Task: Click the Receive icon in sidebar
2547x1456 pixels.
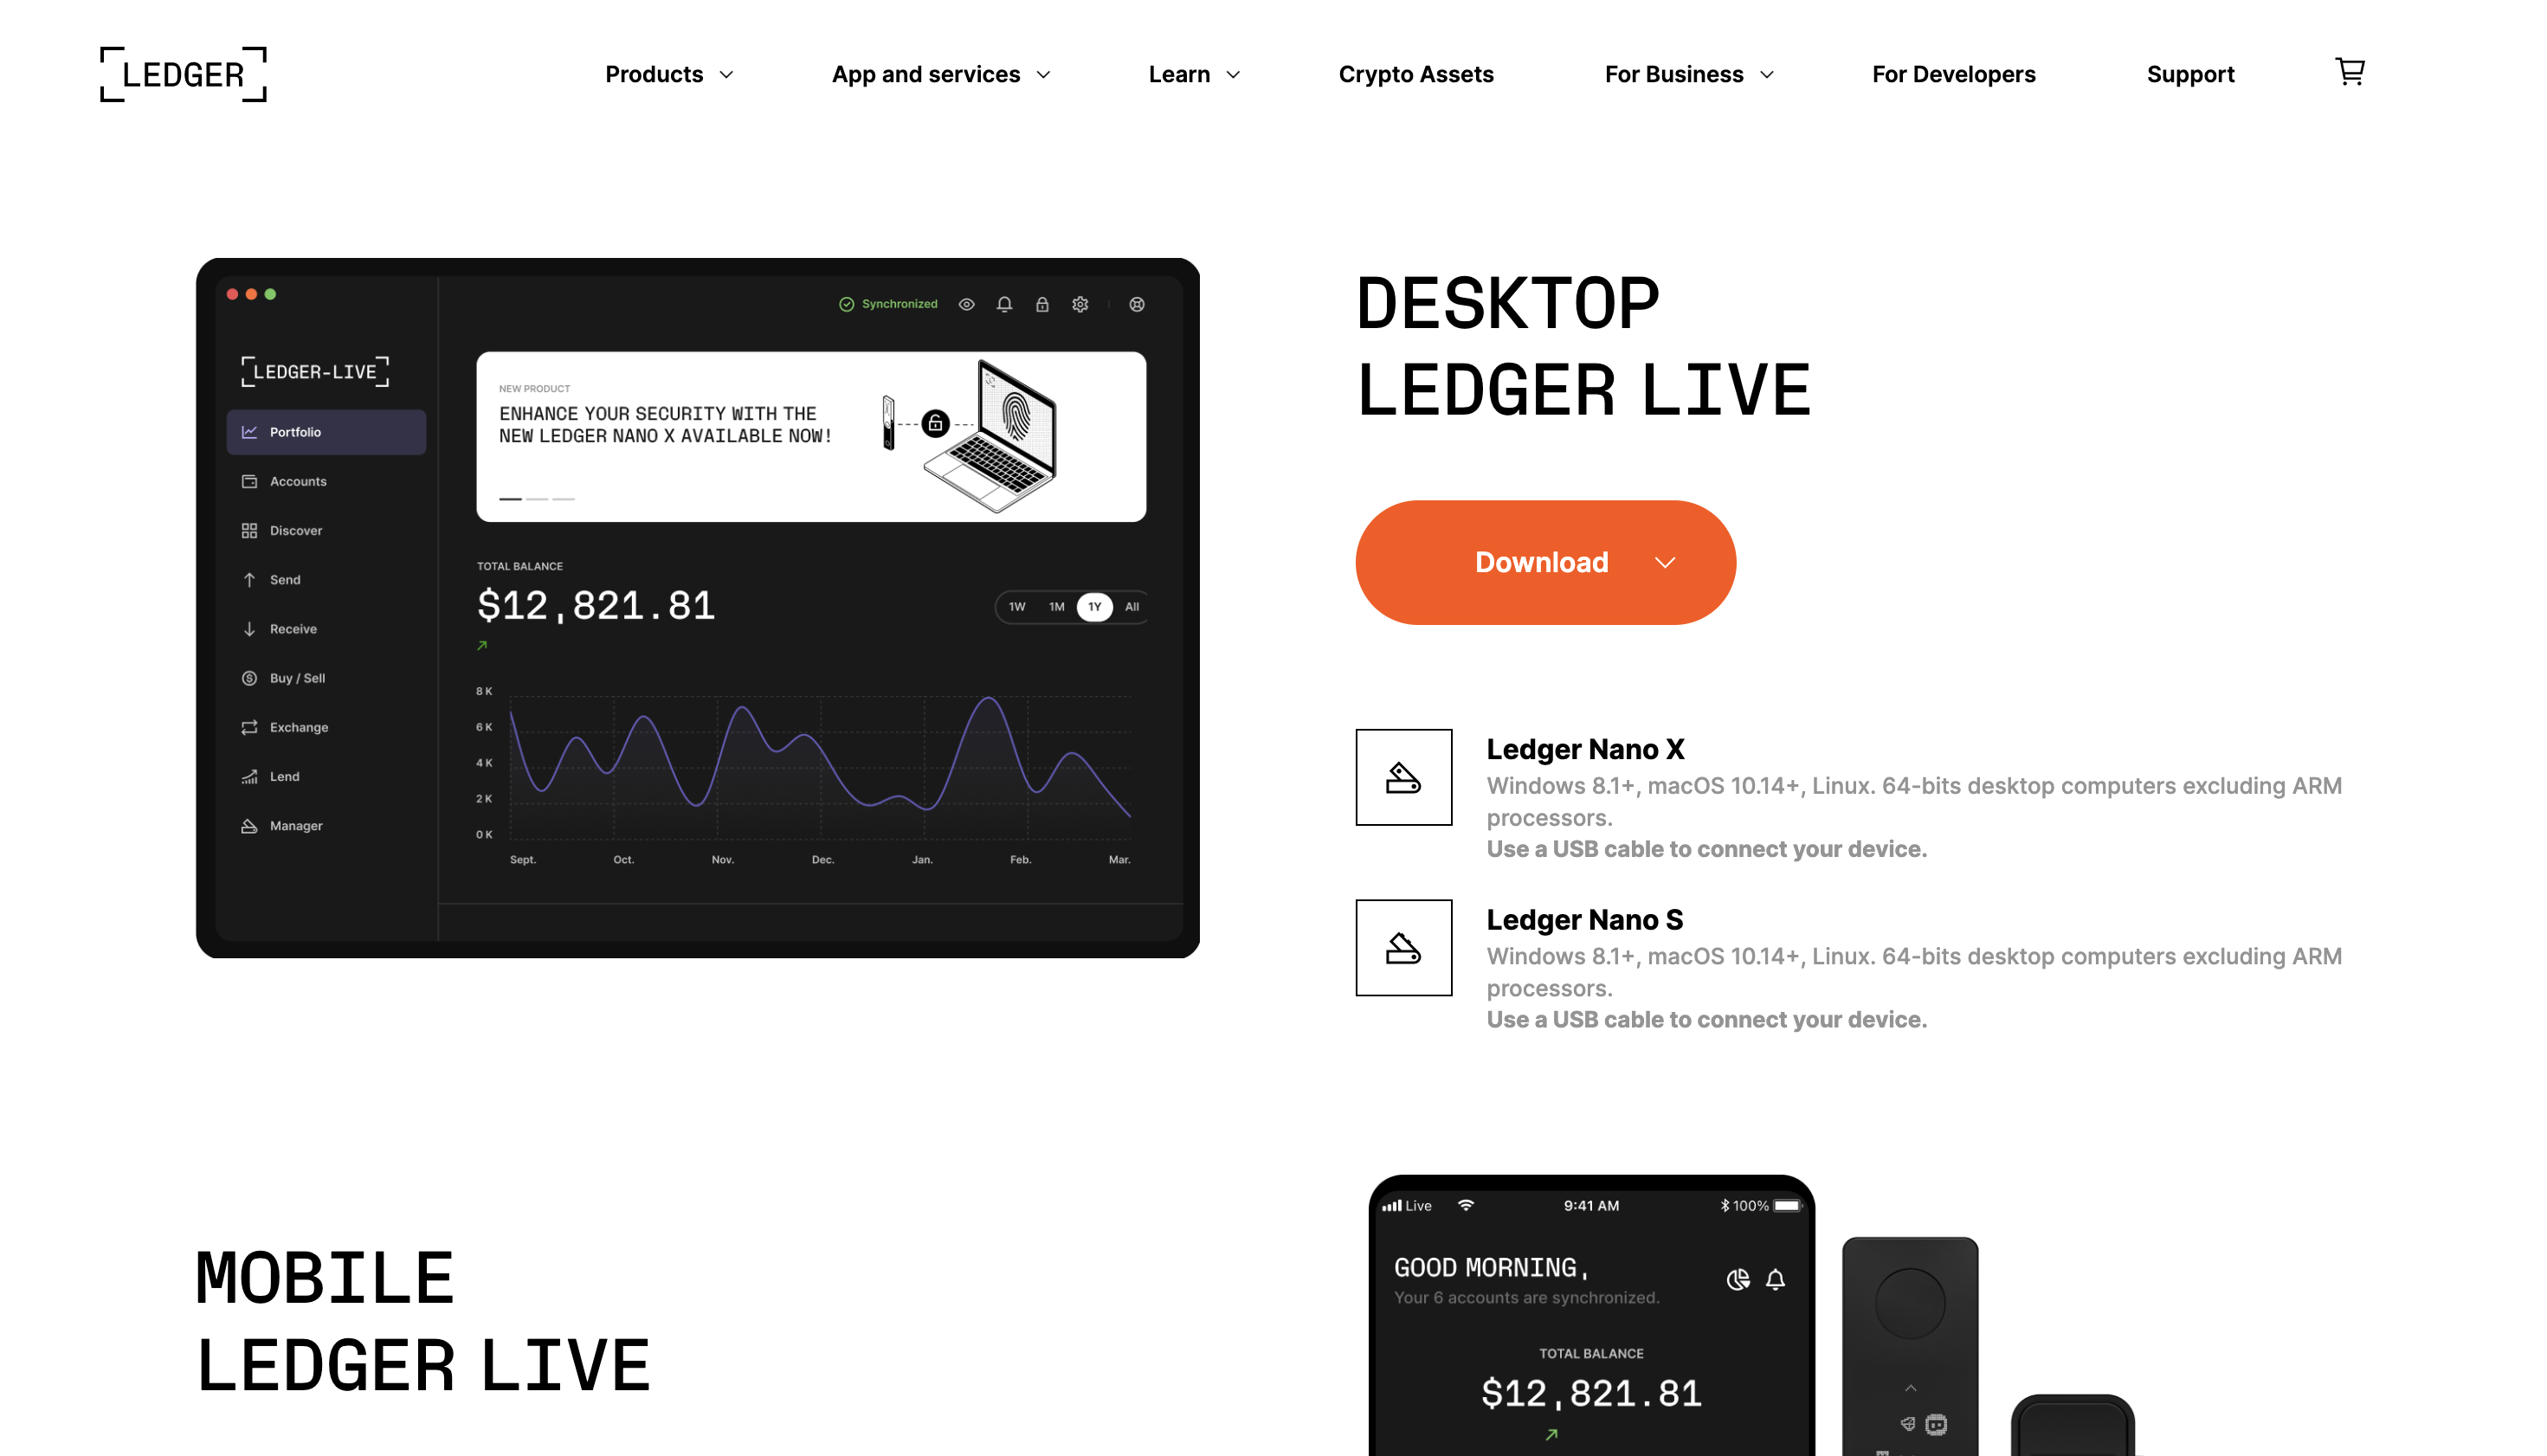Action: pos(248,628)
